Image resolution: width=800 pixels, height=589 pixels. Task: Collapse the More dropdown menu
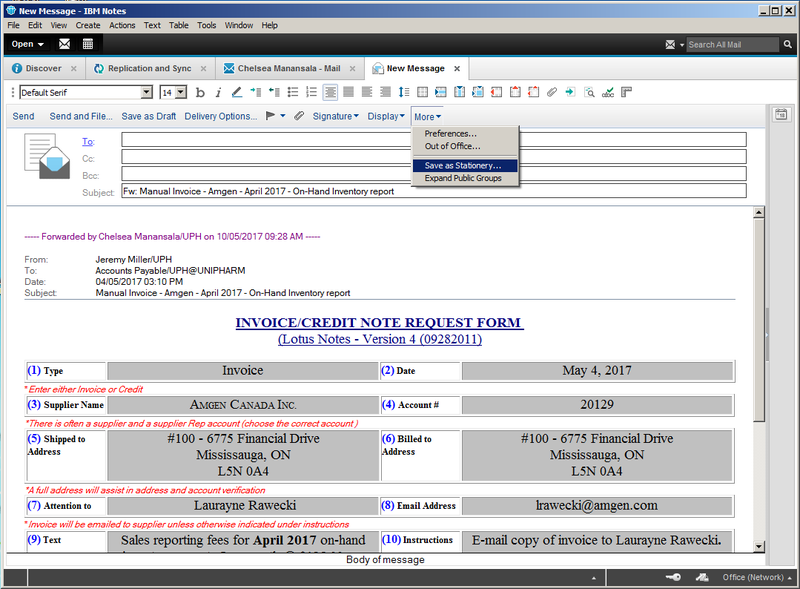click(427, 117)
